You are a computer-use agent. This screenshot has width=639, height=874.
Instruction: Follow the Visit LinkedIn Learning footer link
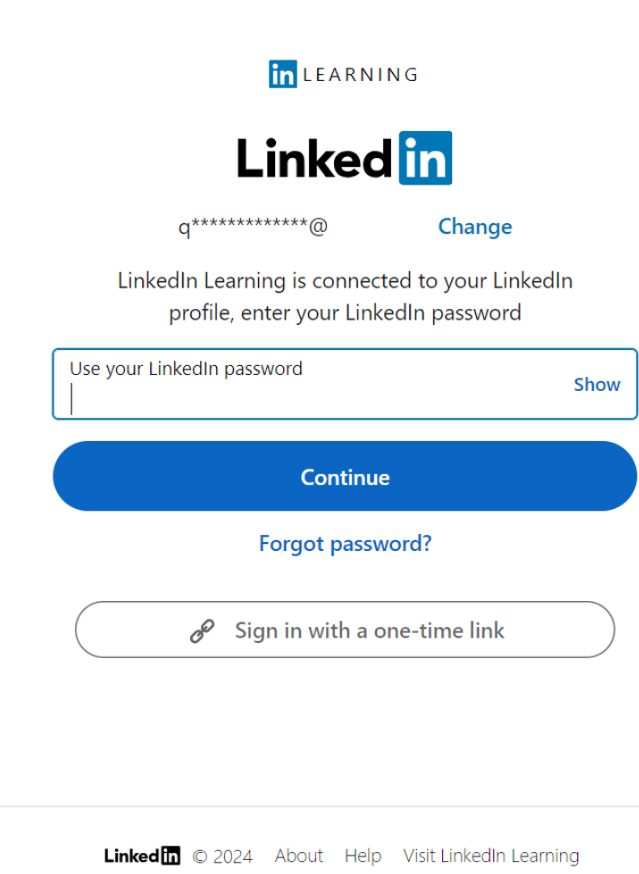click(491, 856)
